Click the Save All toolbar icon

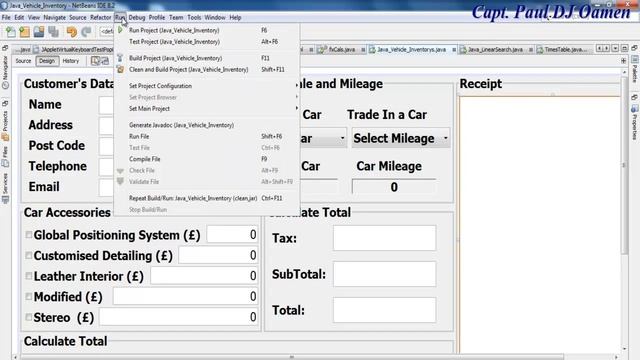click(53, 32)
